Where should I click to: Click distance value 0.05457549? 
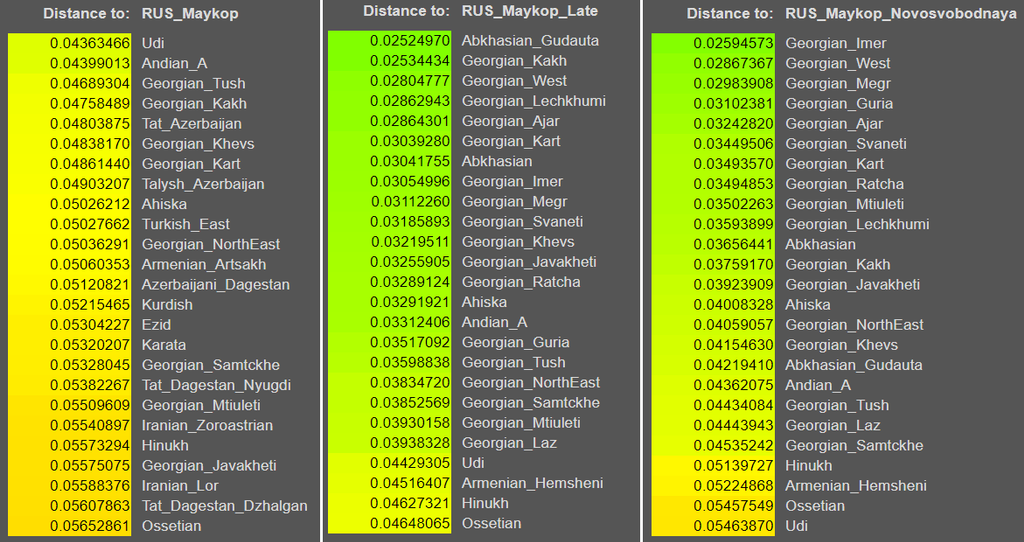(x=733, y=506)
